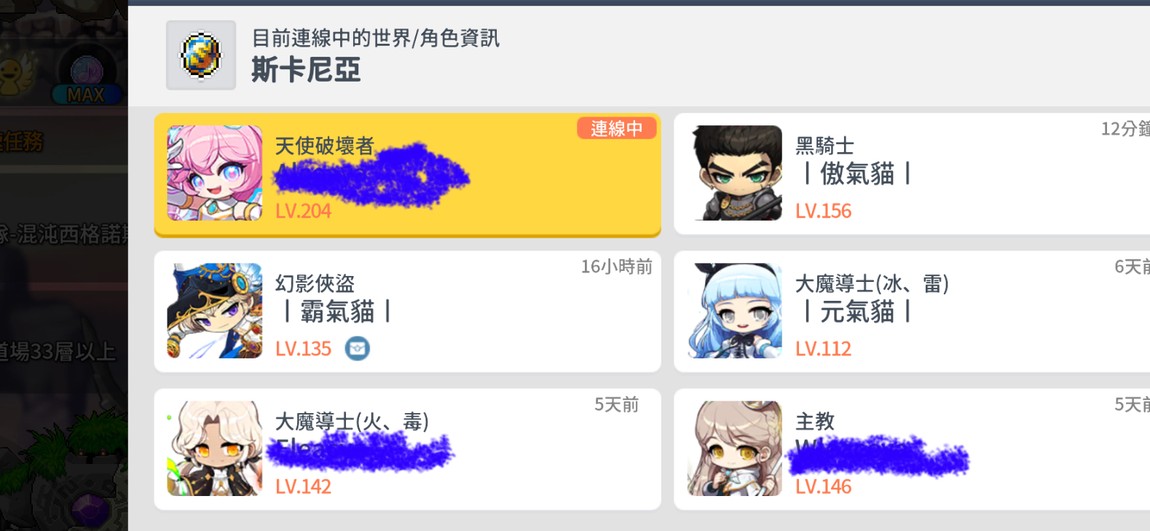Choose the 丨霸氣貓丨 character card
The image size is (1150, 531).
point(407,312)
